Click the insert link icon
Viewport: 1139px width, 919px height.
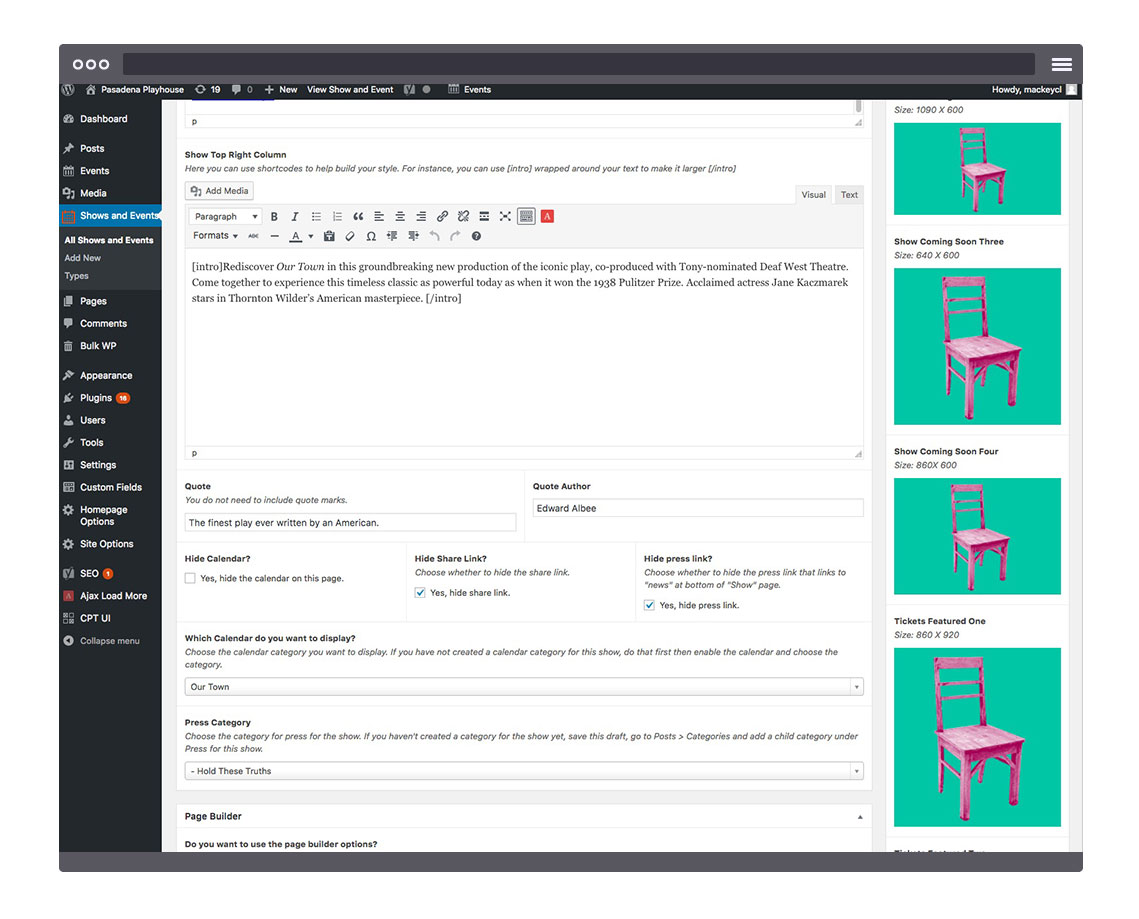(x=442, y=217)
